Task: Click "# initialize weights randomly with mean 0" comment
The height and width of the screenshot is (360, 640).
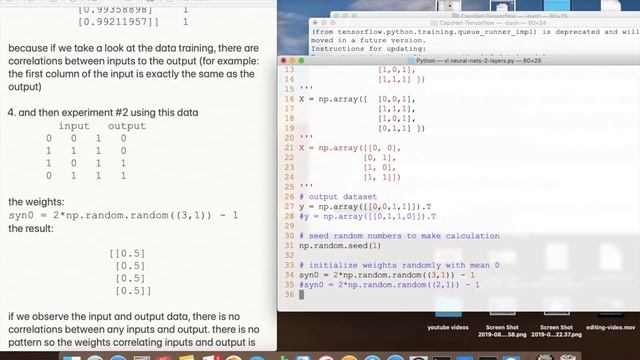Action: 399,265
